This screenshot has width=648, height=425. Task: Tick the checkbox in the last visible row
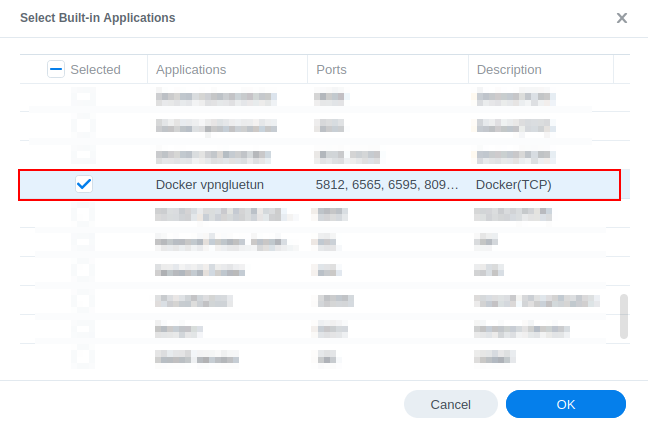point(83,357)
